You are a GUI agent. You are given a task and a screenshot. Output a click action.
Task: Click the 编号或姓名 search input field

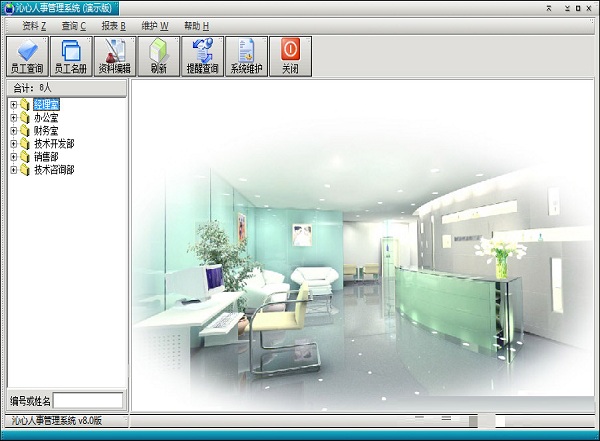pos(88,401)
